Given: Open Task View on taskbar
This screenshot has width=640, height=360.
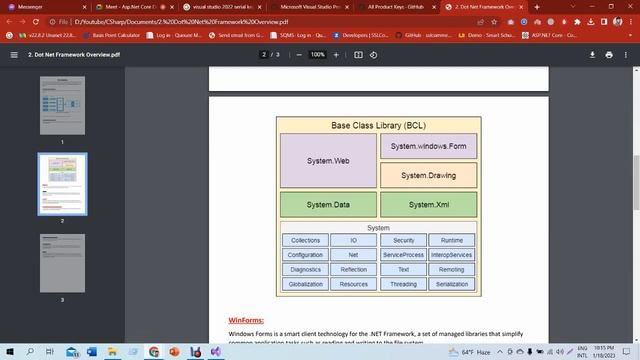Looking at the screenshot, I should pyautogui.click(x=50, y=351).
